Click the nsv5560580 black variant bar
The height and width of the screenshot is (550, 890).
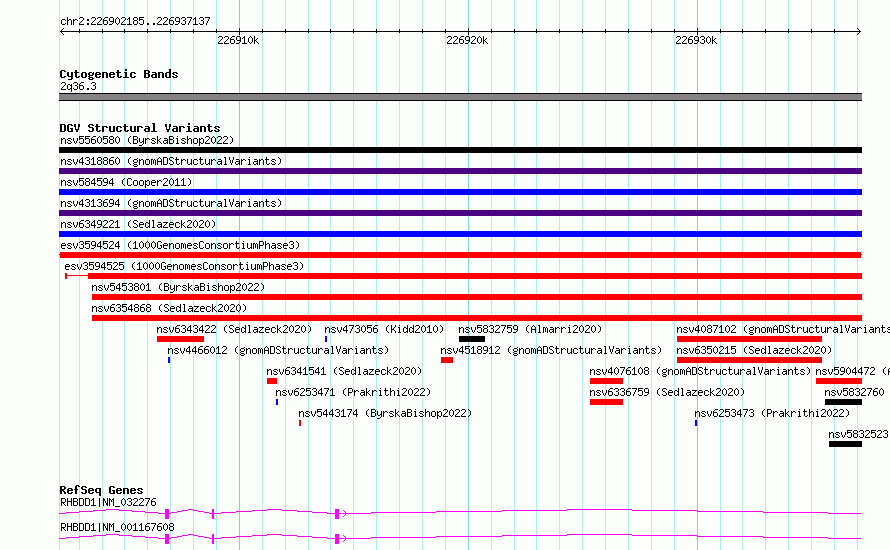pos(460,150)
